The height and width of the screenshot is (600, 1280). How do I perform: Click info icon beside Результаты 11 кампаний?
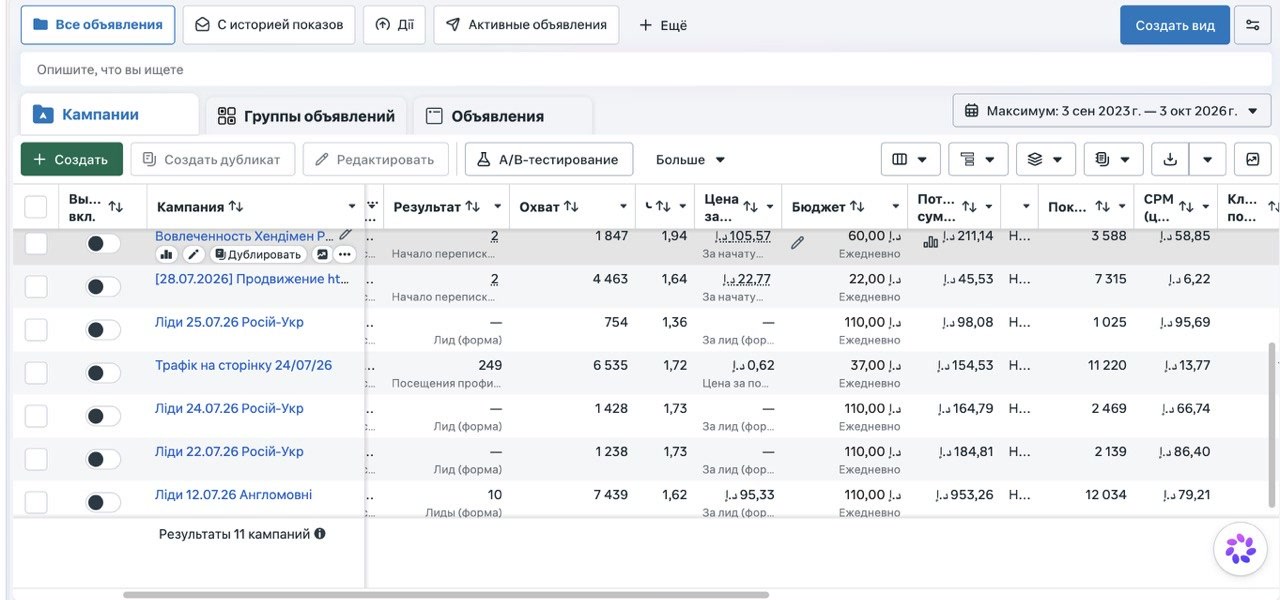pyautogui.click(x=320, y=534)
